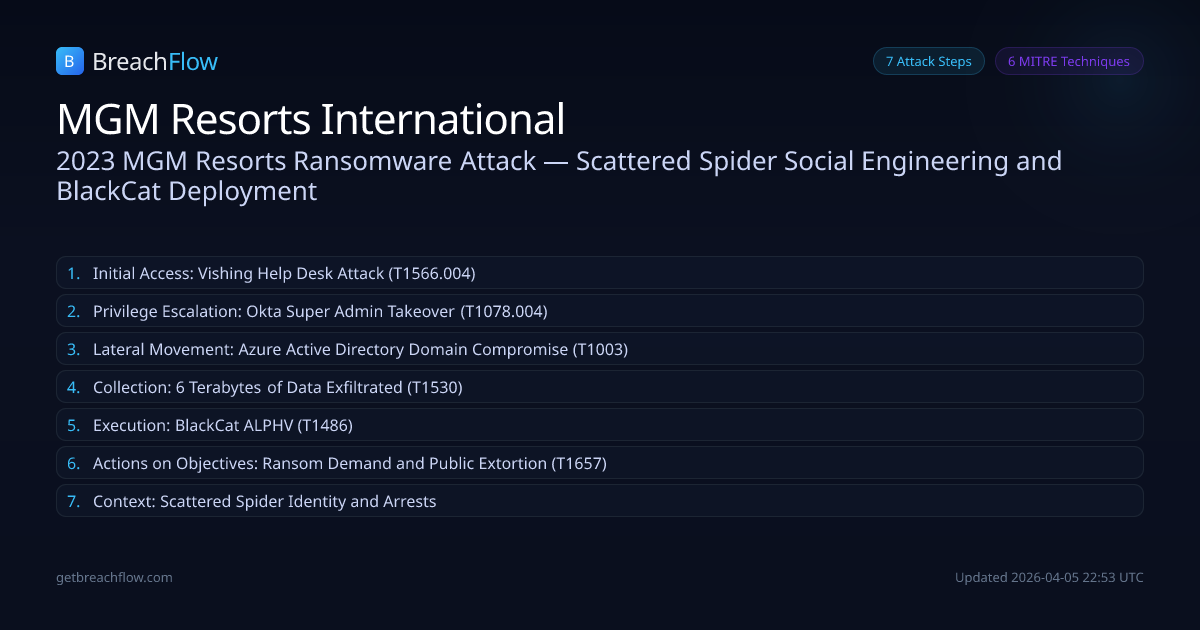Open step 2 Okta Super Admin Takeover
1200x630 pixels.
(x=320, y=311)
